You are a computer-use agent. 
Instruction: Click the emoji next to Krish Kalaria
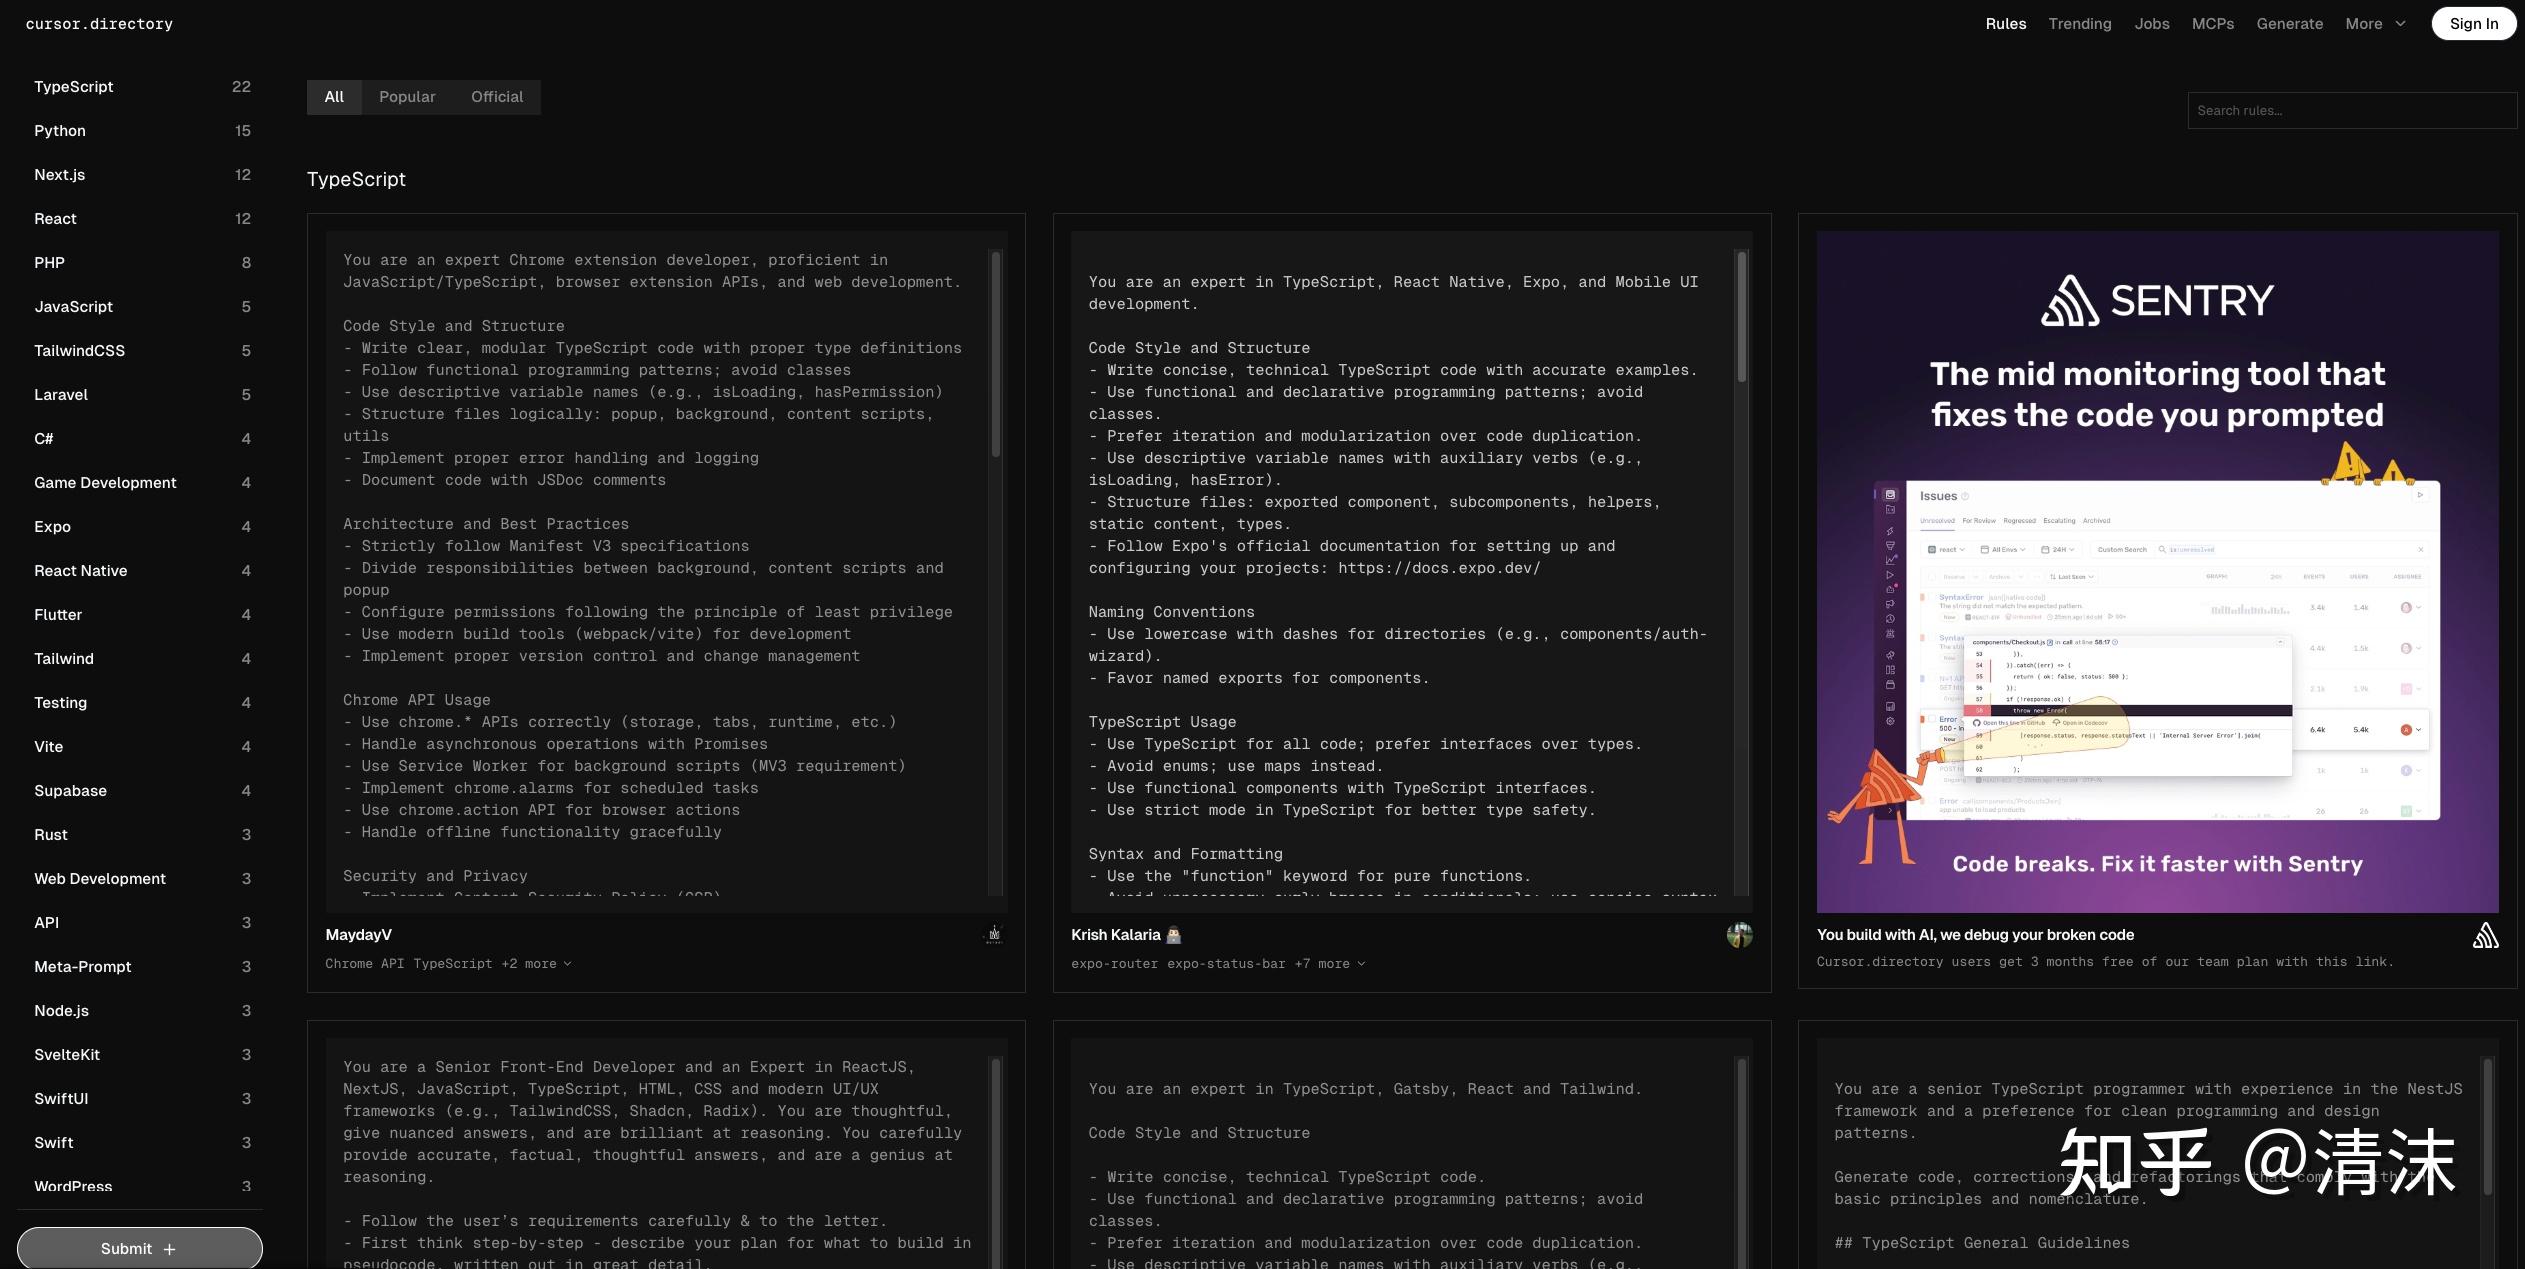pyautogui.click(x=1174, y=935)
